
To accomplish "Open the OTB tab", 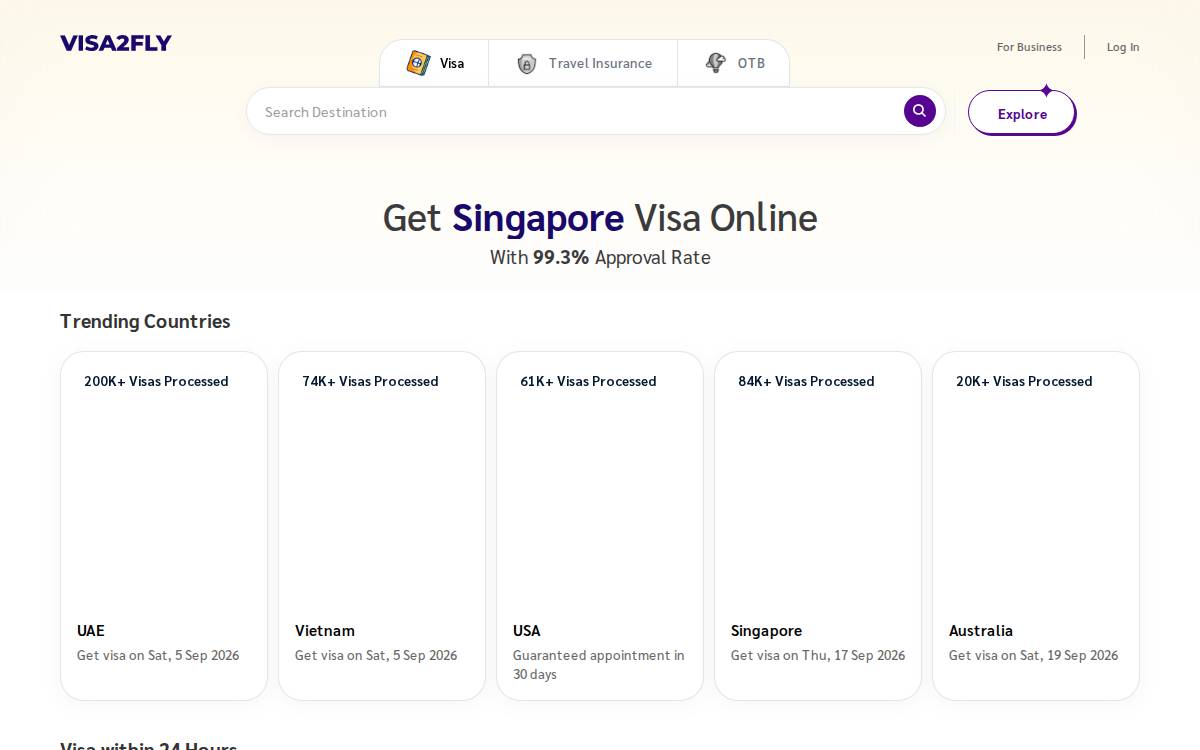I will click(x=734, y=63).
